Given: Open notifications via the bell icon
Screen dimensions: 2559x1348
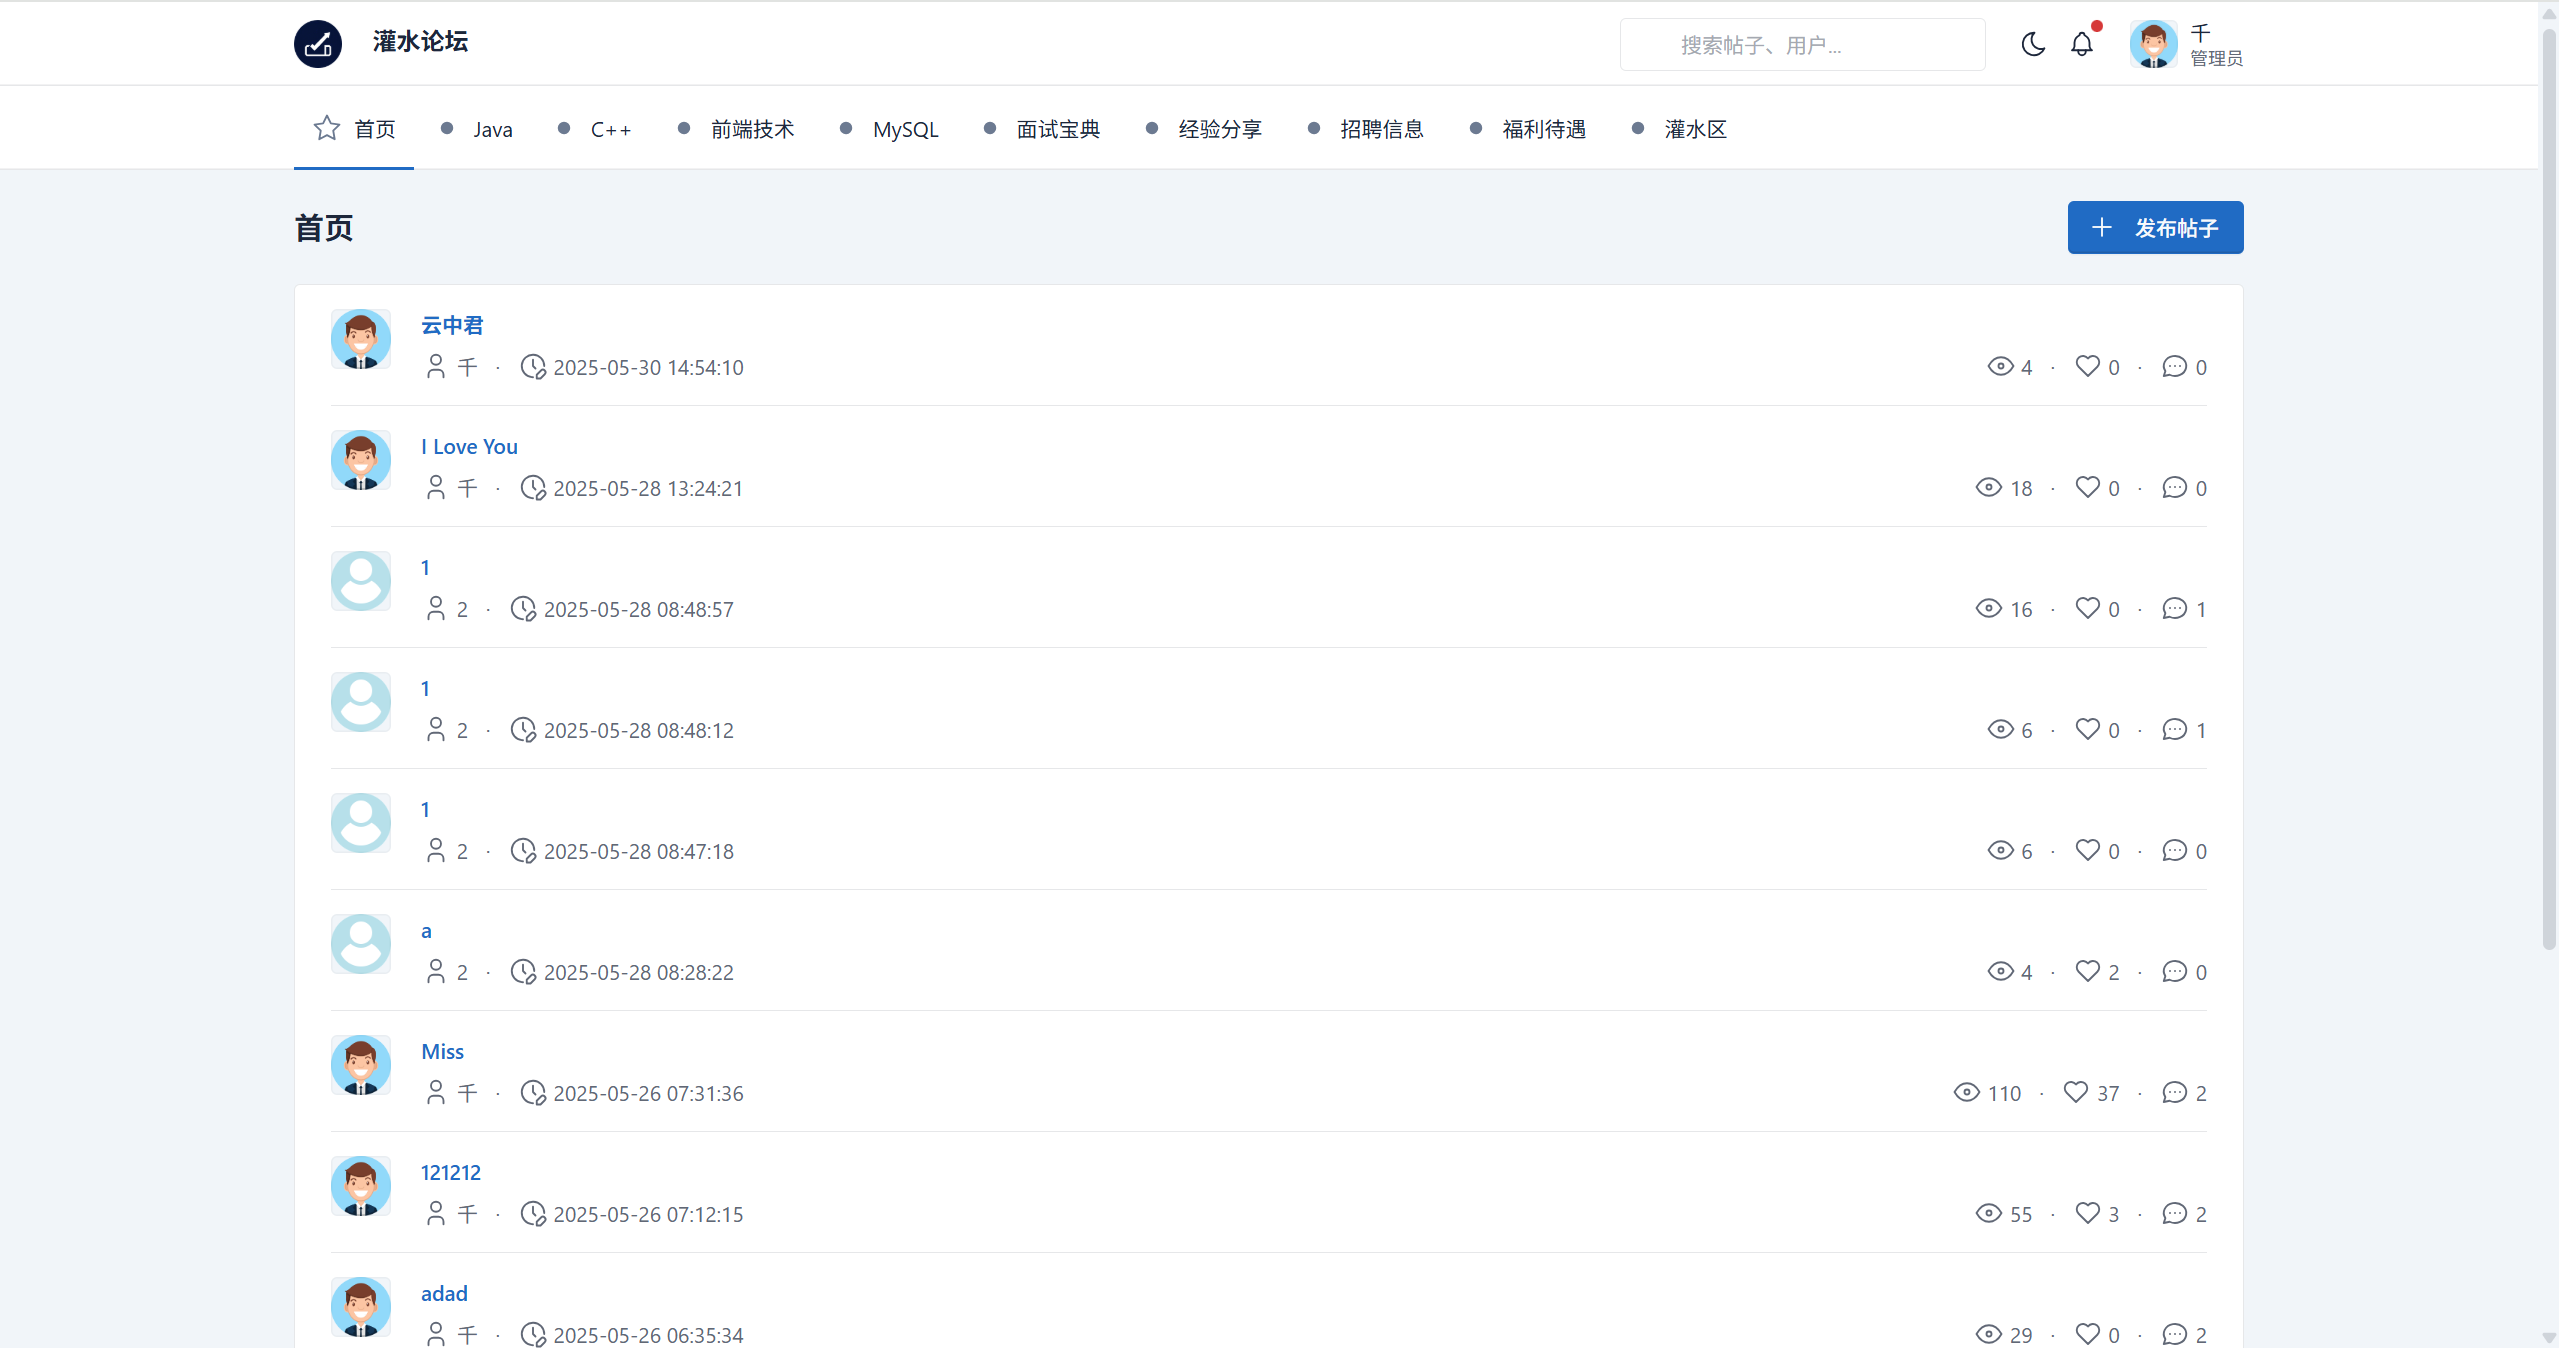Looking at the screenshot, I should pos(2082,44).
